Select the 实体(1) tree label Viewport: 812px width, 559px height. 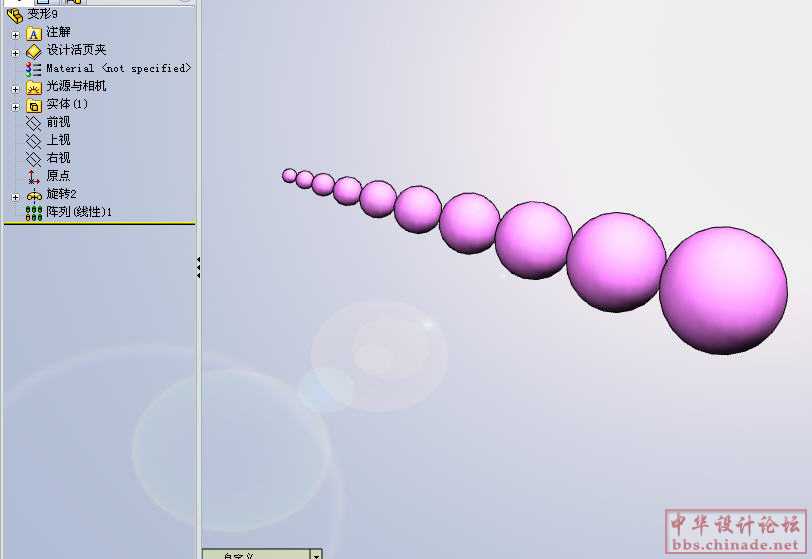click(67, 104)
